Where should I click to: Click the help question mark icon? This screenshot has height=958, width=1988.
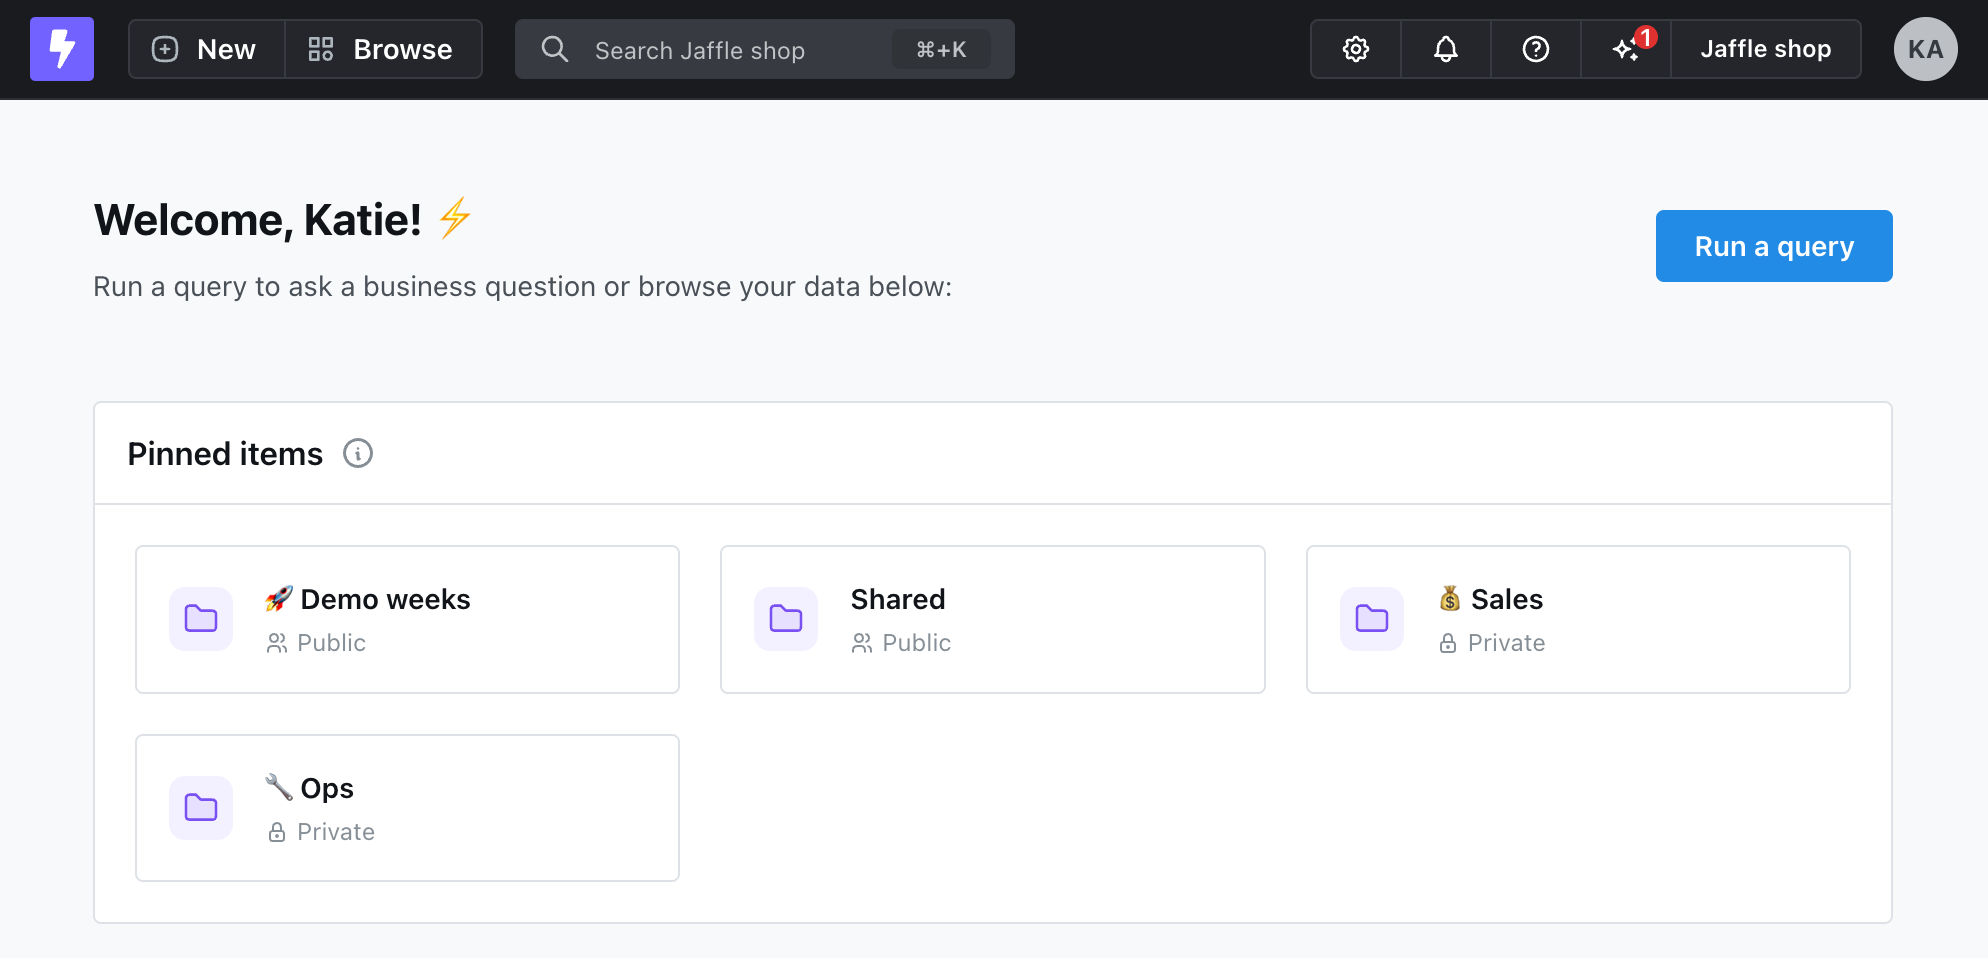coord(1535,49)
